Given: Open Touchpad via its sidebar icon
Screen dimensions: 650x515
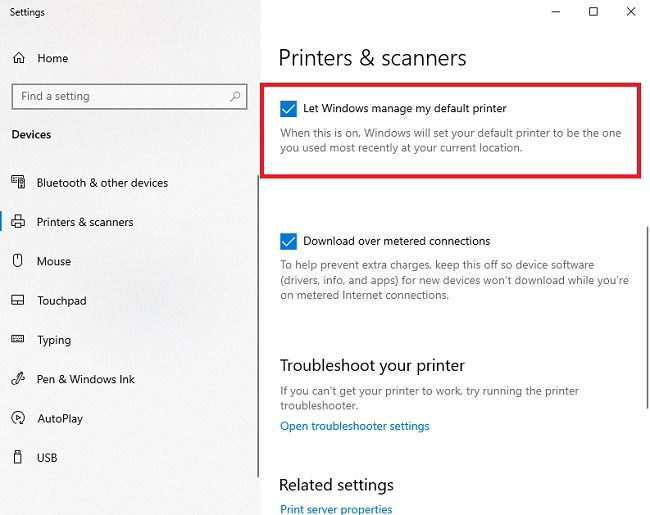Looking at the screenshot, I should pyautogui.click(x=18, y=300).
